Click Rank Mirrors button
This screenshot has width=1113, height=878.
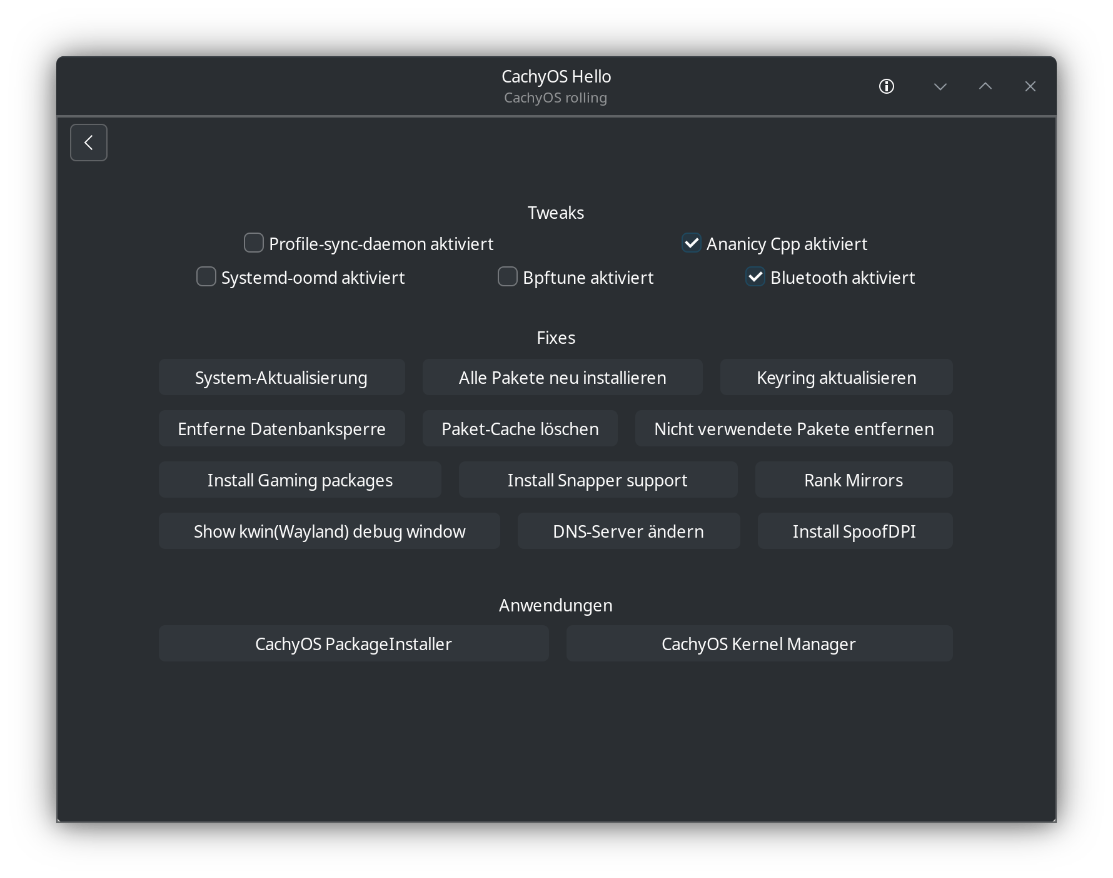click(854, 480)
